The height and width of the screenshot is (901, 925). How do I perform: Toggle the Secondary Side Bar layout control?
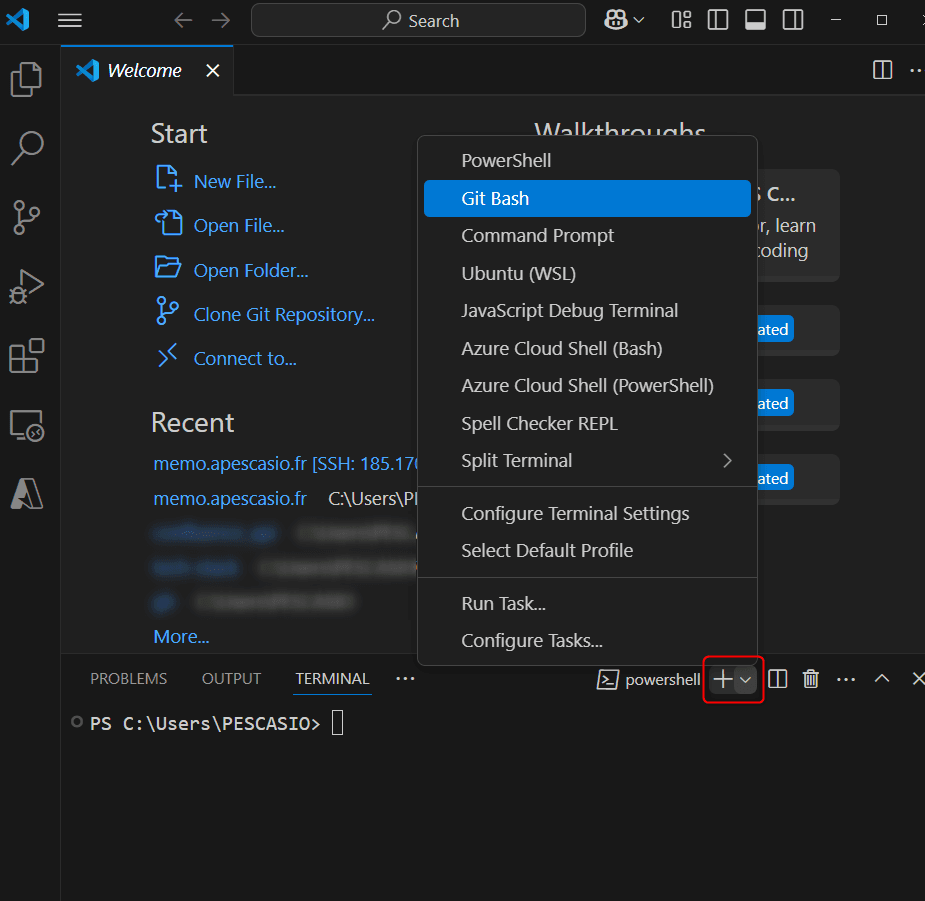coord(792,19)
